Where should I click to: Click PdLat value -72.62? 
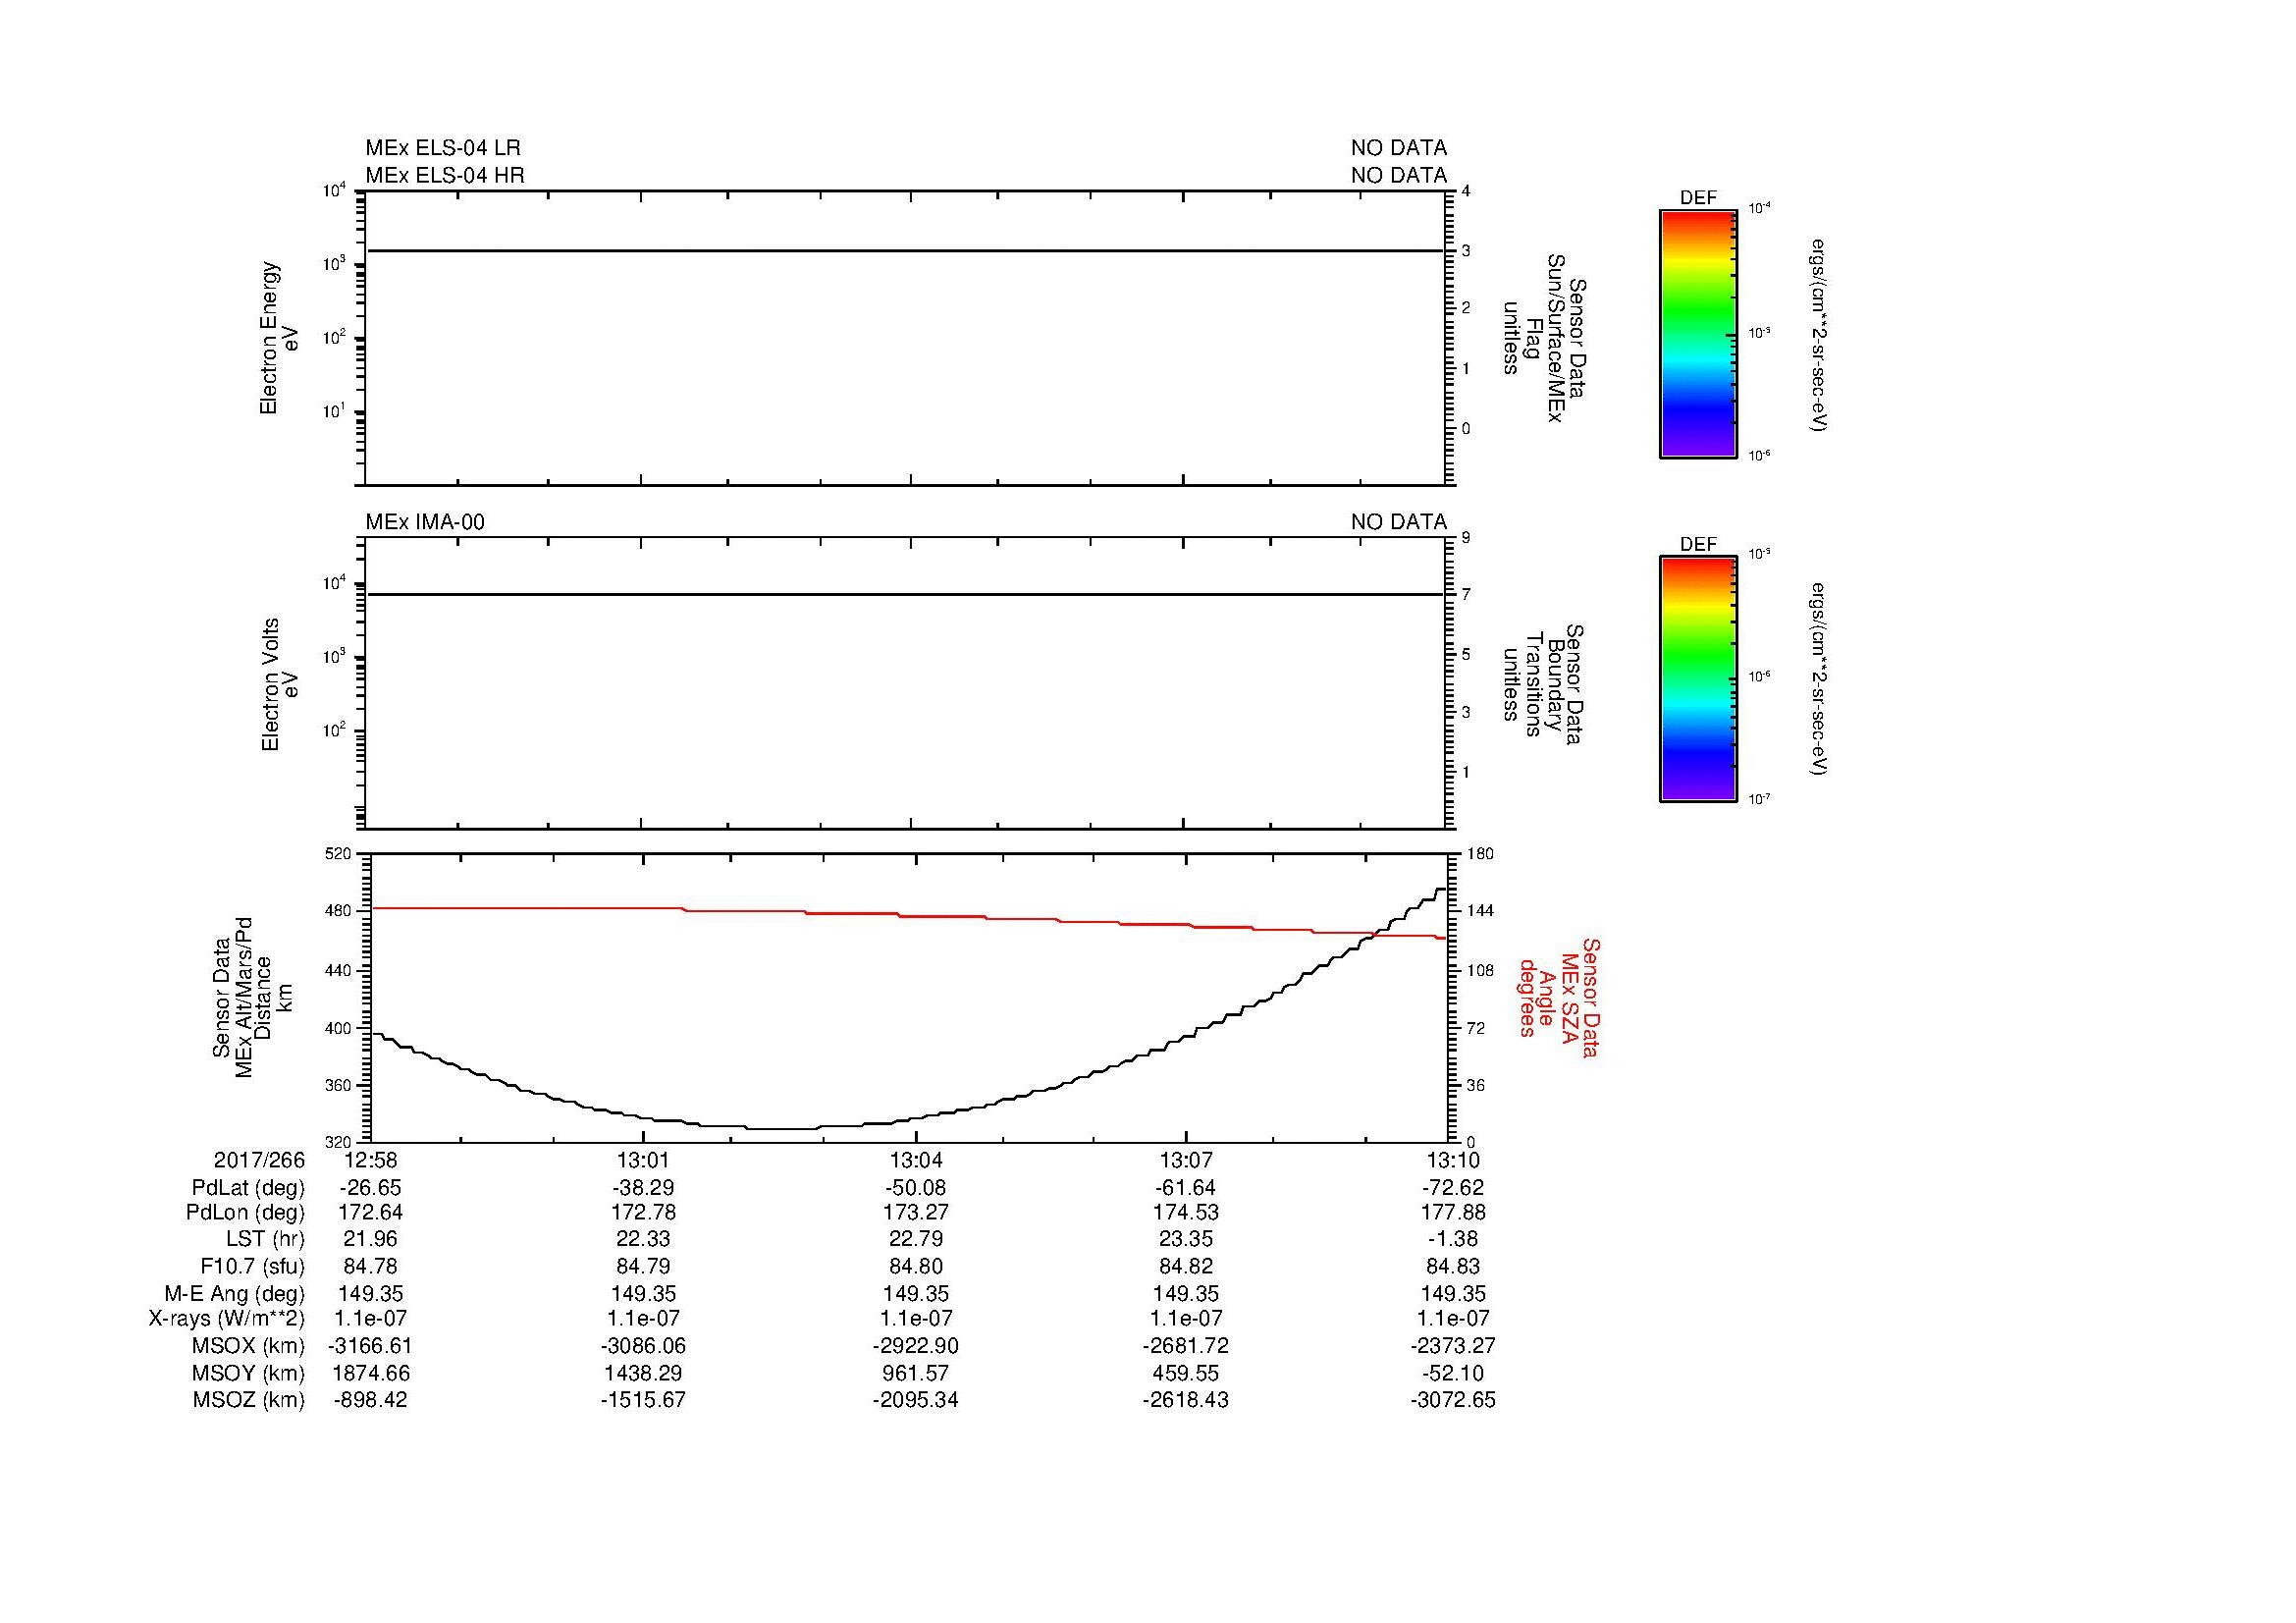(1453, 1188)
